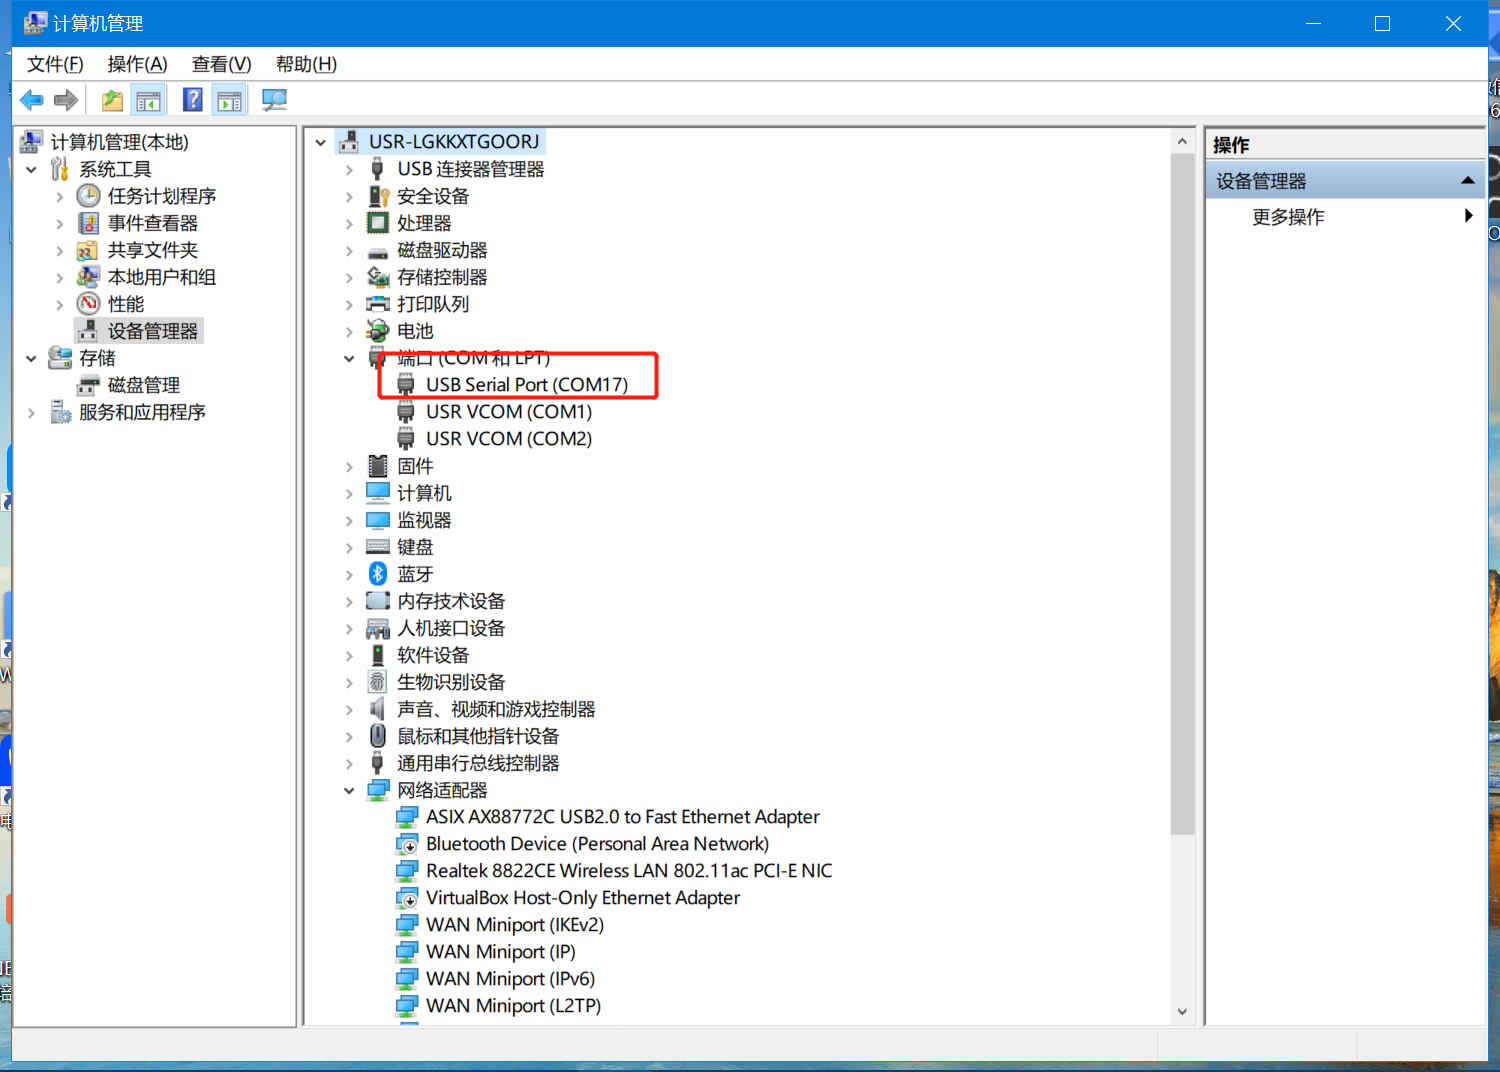Open the 查看(V) menu

tap(221, 64)
